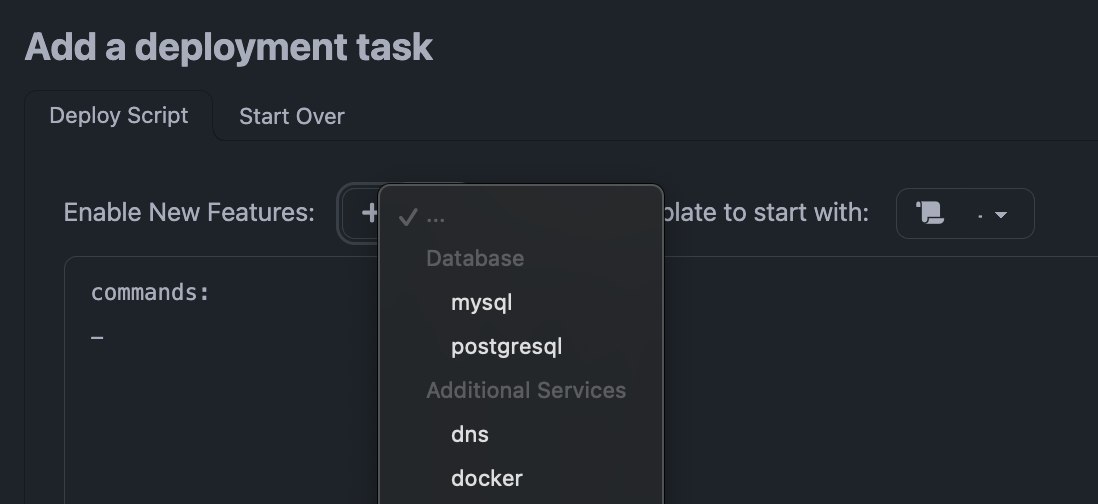Click the small dot inside template selector
This screenshot has width=1098, height=504.
[x=978, y=216]
